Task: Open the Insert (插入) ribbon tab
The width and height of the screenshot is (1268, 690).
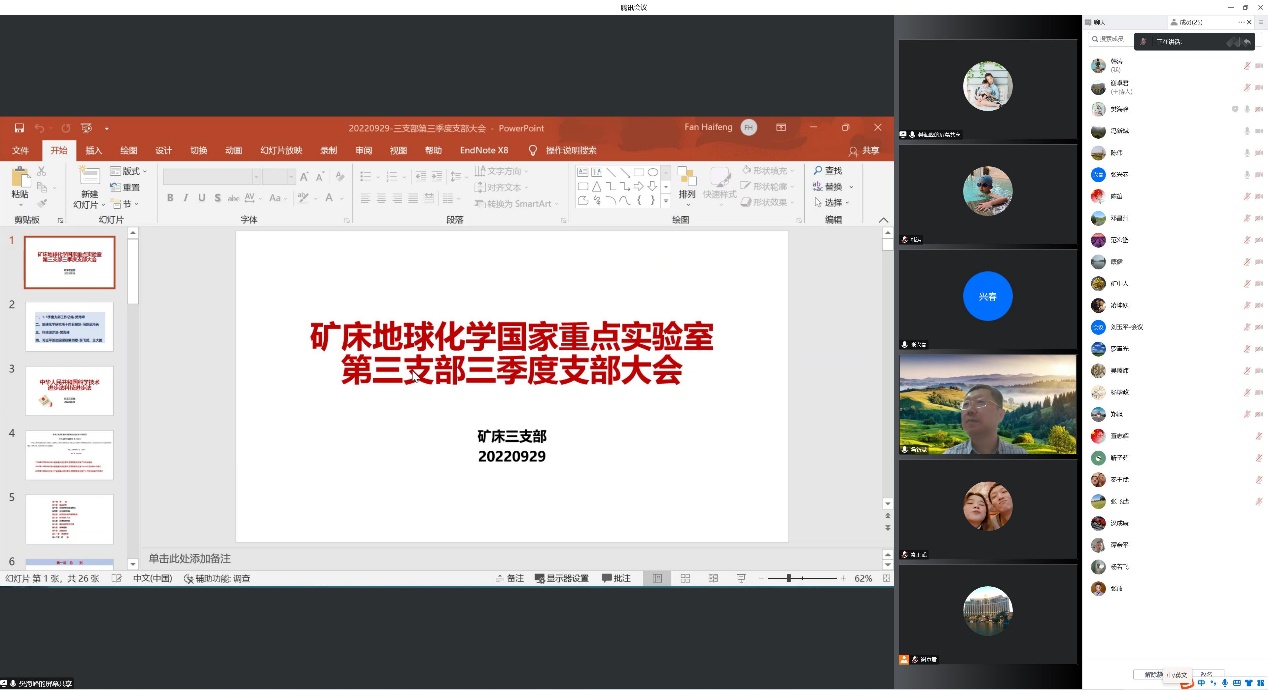Action: tap(94, 150)
